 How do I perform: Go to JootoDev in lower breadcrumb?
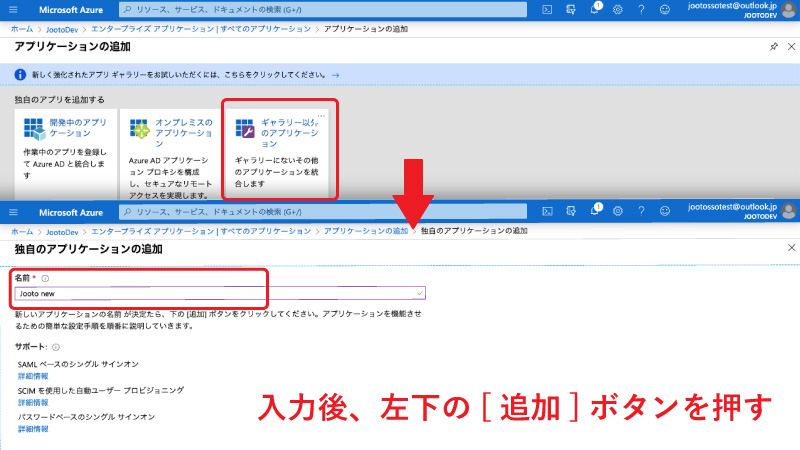[x=62, y=232]
